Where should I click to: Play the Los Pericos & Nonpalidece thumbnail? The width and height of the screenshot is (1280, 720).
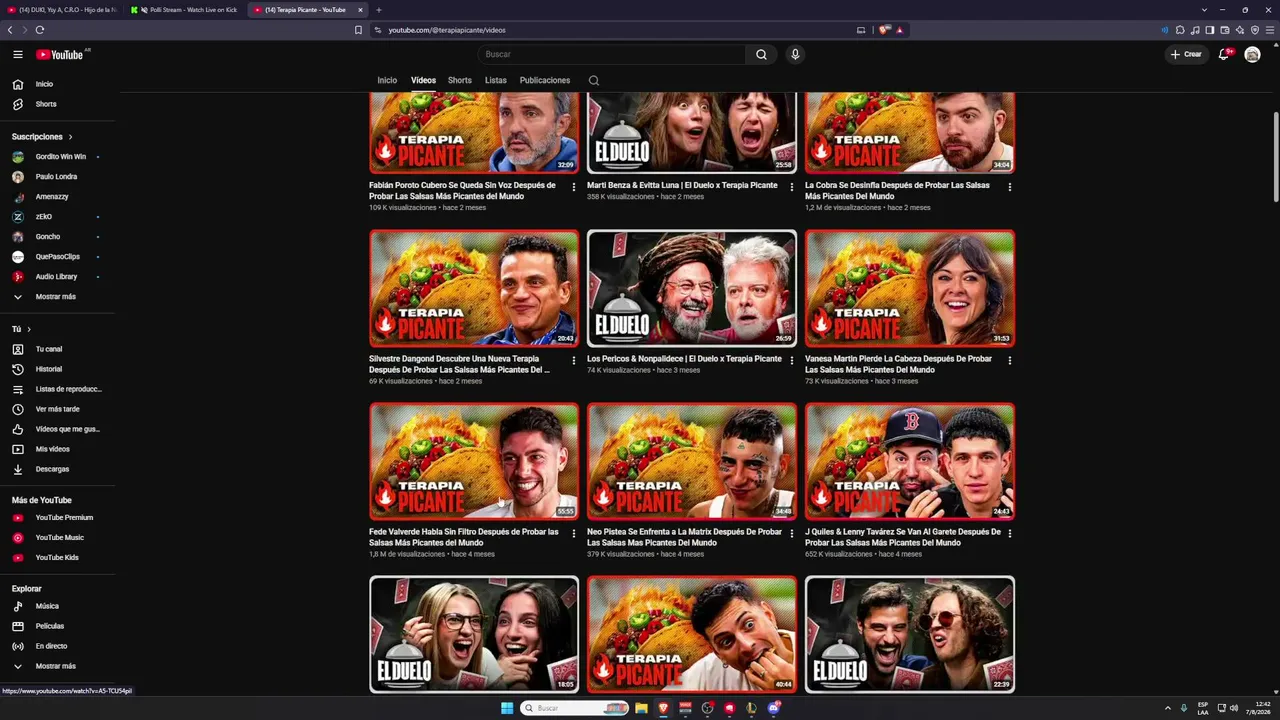[x=692, y=289]
